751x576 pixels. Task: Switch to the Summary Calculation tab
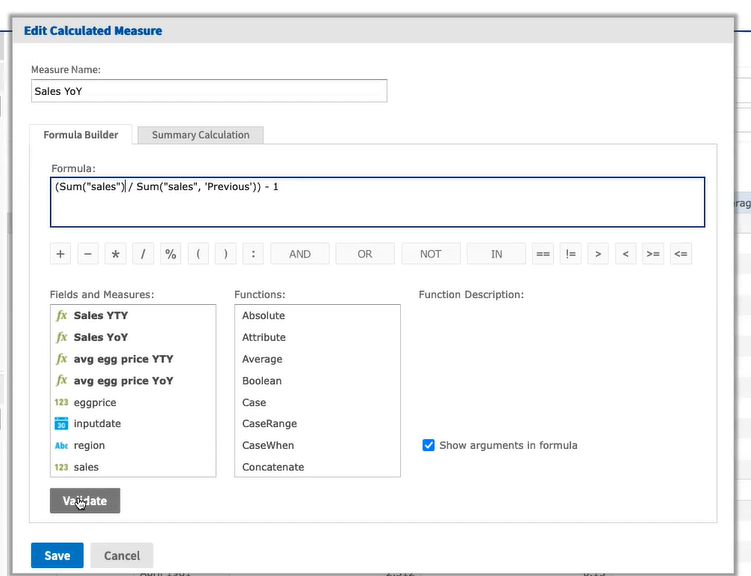pyautogui.click(x=201, y=135)
